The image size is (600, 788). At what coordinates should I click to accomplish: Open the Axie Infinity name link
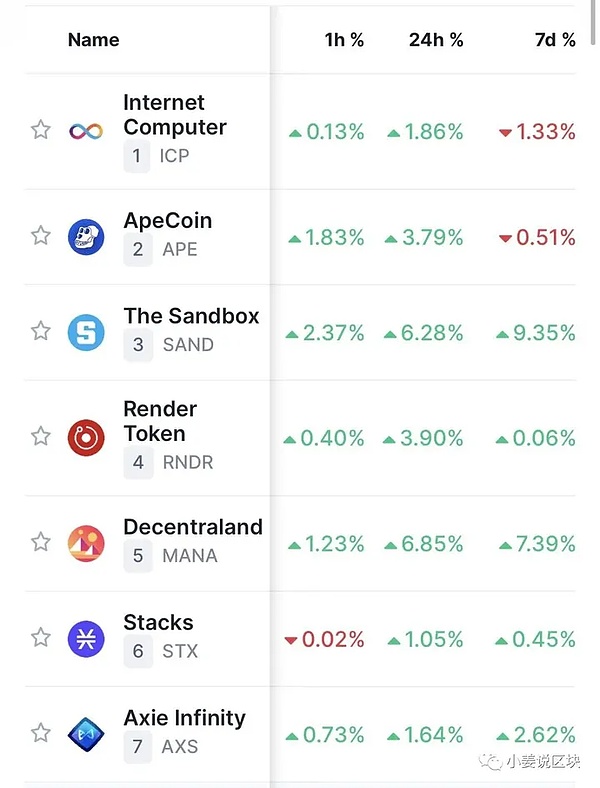[x=184, y=718]
